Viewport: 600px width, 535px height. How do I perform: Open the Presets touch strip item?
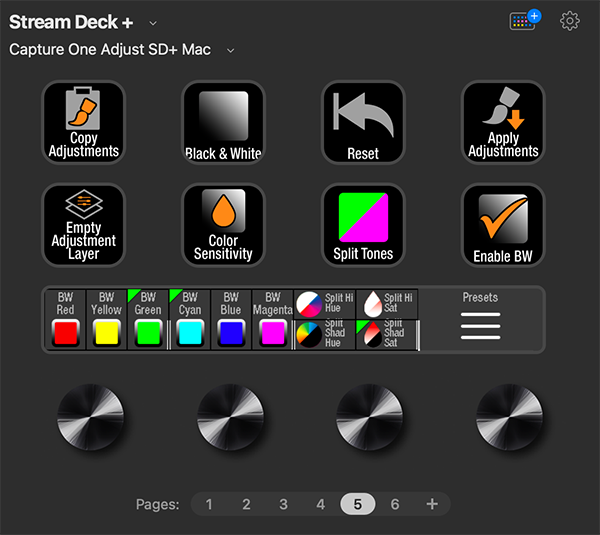point(481,320)
